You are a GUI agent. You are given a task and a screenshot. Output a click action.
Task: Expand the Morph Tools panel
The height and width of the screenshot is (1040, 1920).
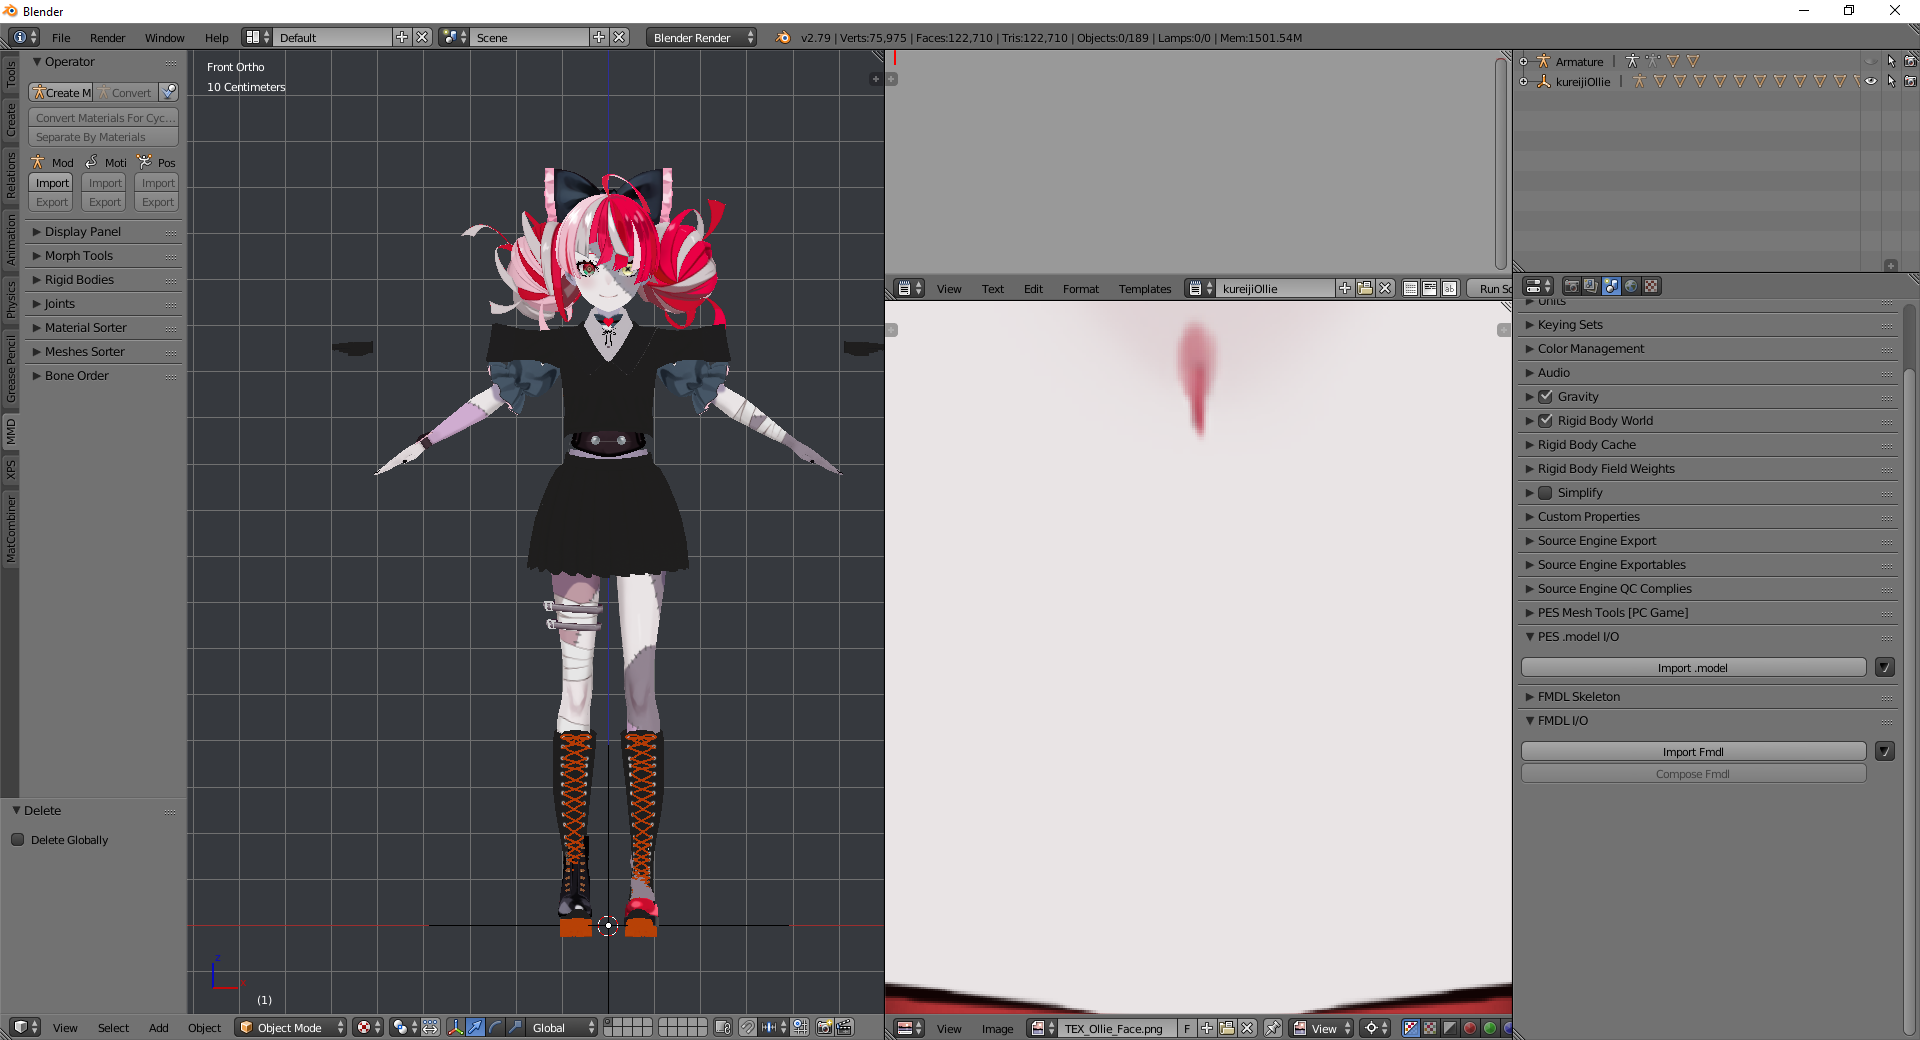(79, 256)
